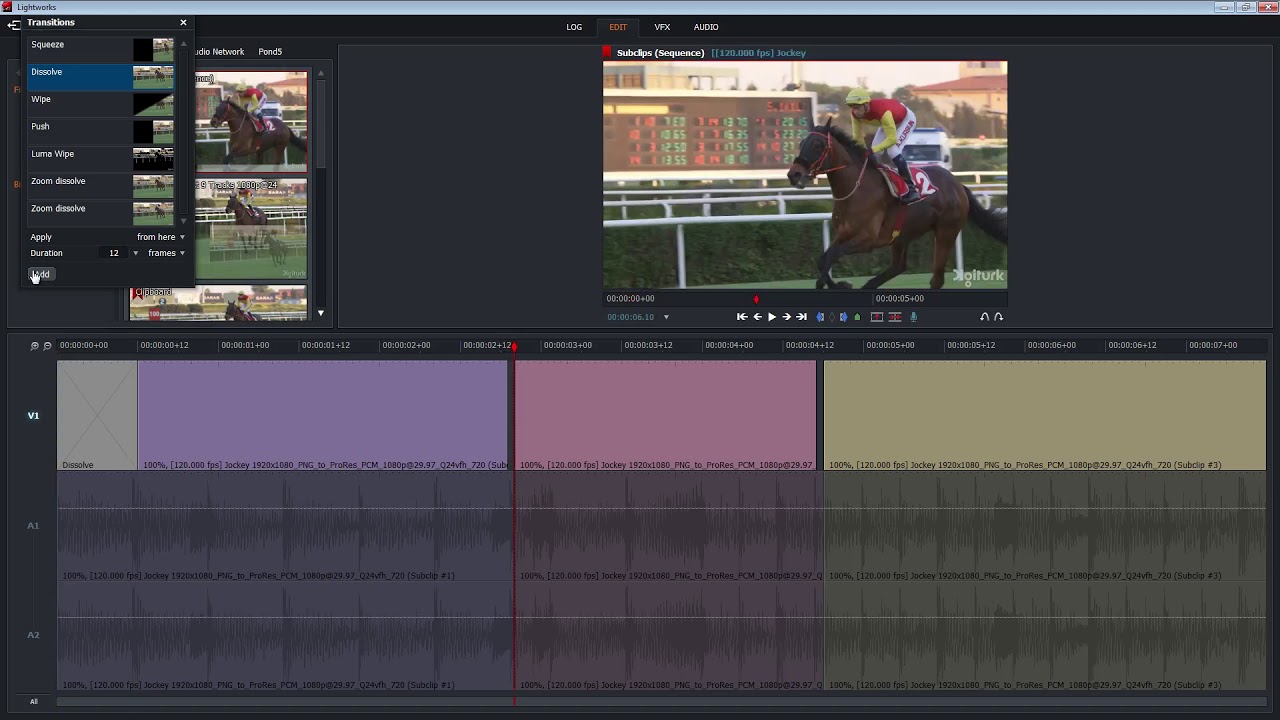Click the Lightworks icon in the title bar
1280x720 pixels.
[x=8, y=7]
